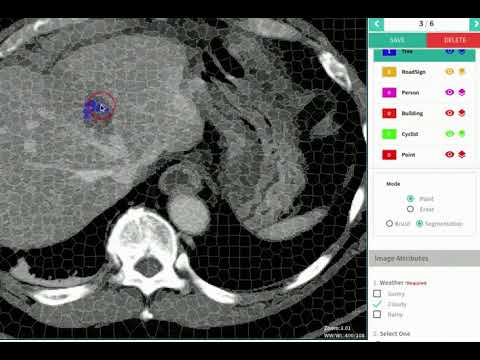Select the magenta Person color swatch

(389, 93)
